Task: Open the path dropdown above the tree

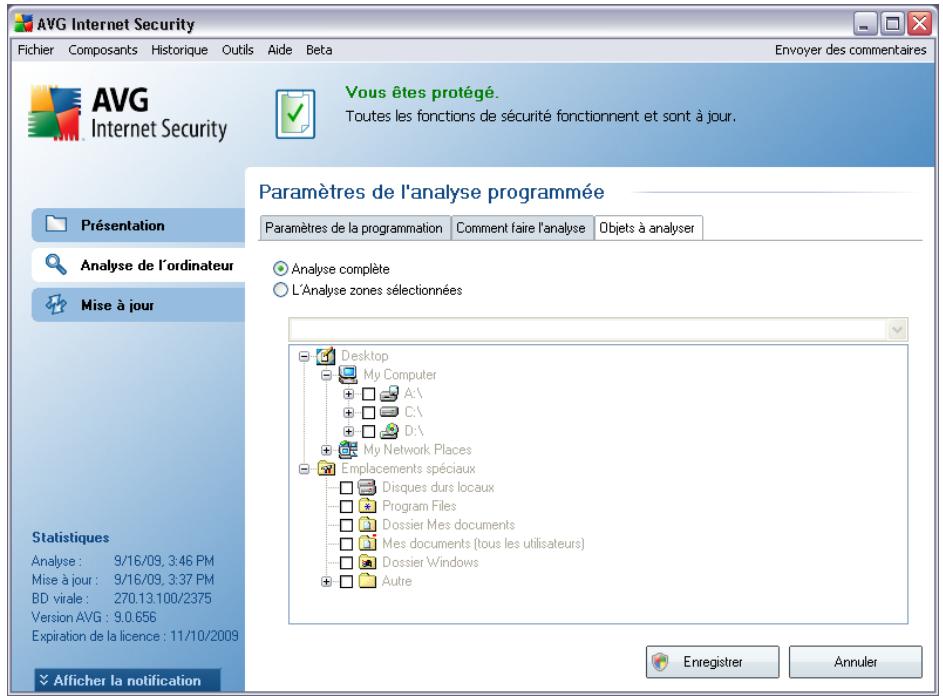Action: click(x=897, y=330)
